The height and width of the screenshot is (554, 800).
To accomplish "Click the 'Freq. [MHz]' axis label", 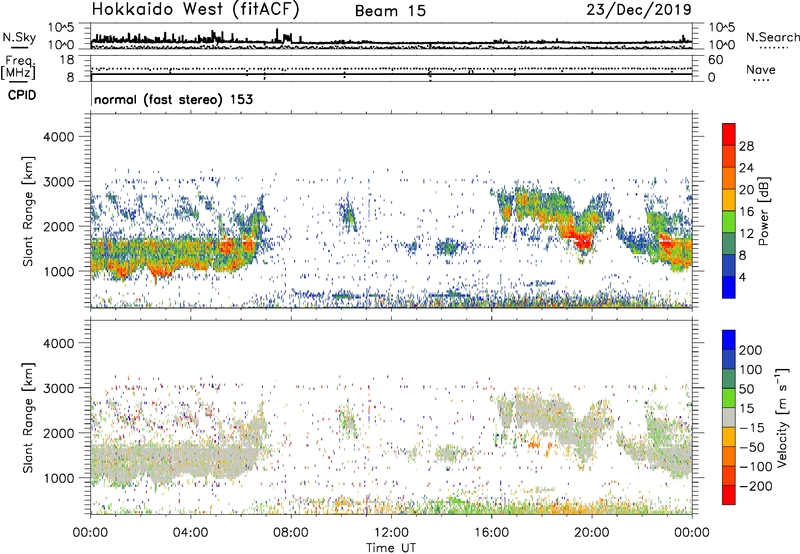I will click(x=19, y=67).
